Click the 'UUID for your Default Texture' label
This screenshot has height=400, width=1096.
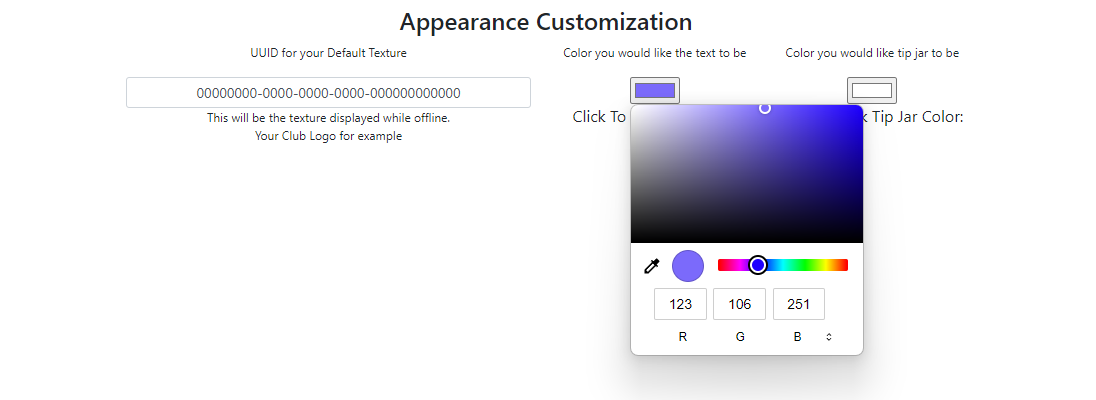click(328, 53)
